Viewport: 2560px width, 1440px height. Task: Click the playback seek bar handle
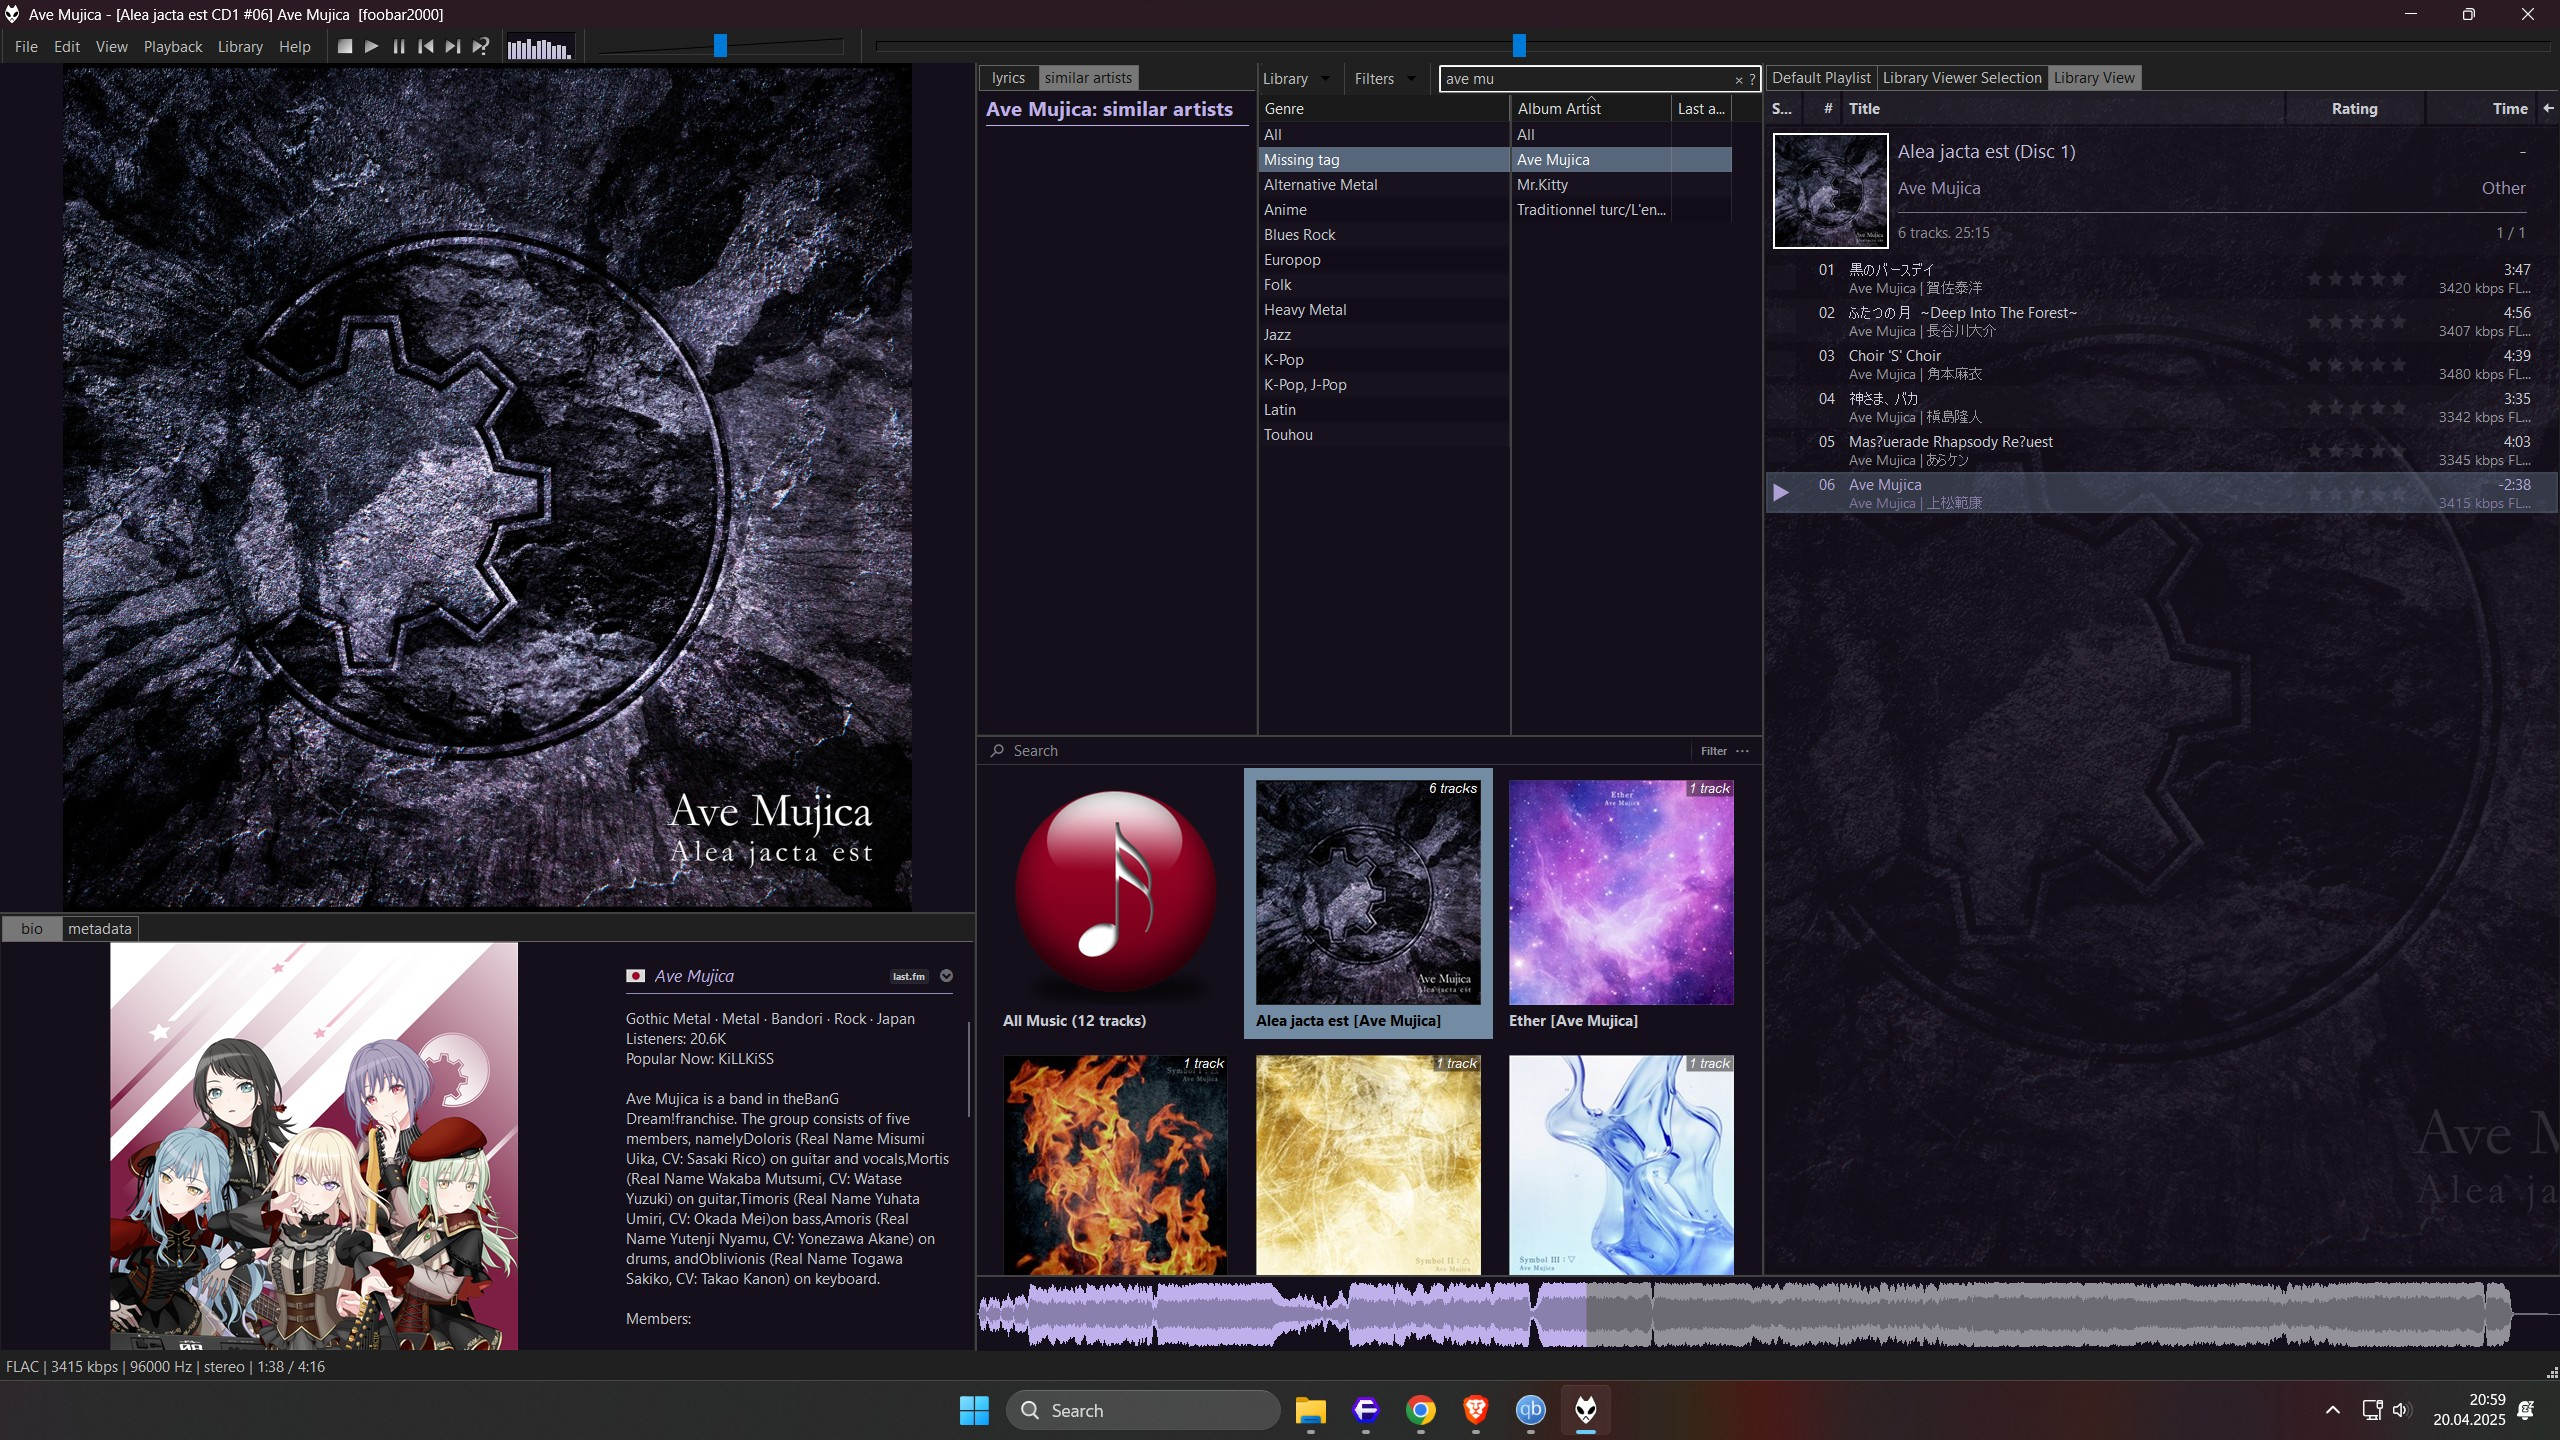1519,45
